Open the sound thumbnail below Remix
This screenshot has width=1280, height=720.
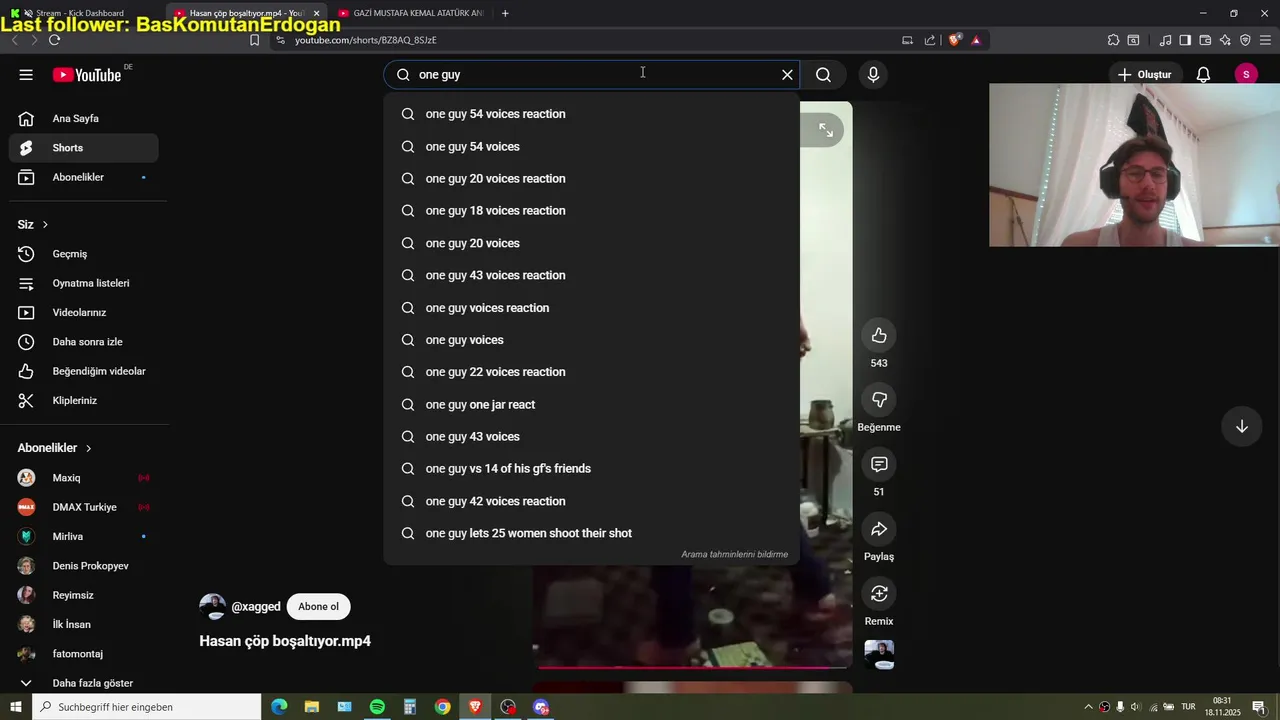(x=879, y=655)
